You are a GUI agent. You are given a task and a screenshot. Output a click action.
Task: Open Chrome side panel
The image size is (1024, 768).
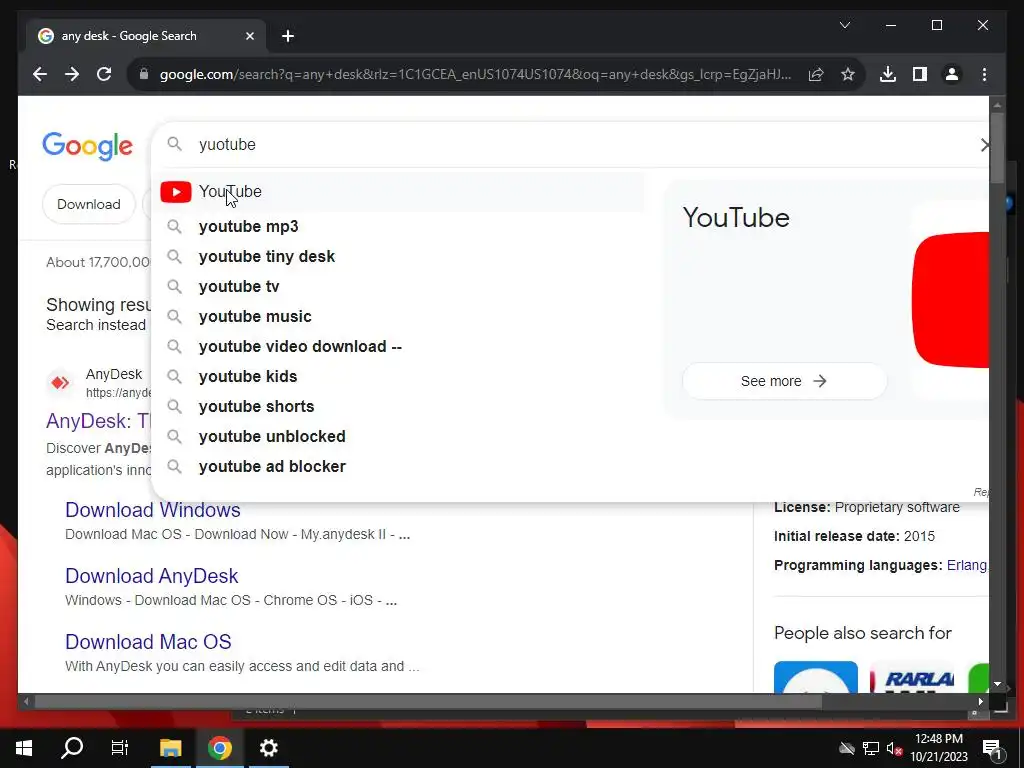coord(920,74)
